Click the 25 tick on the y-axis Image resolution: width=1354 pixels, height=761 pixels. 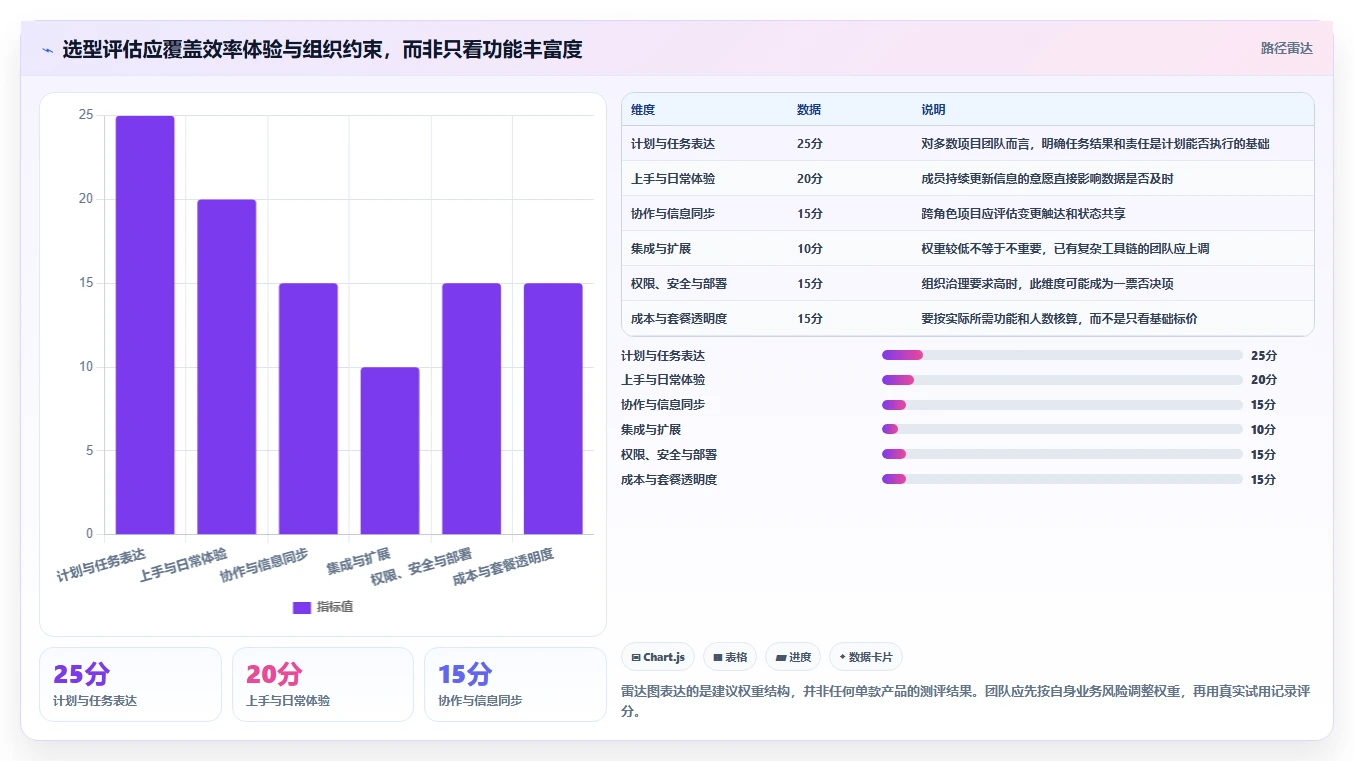pos(86,115)
